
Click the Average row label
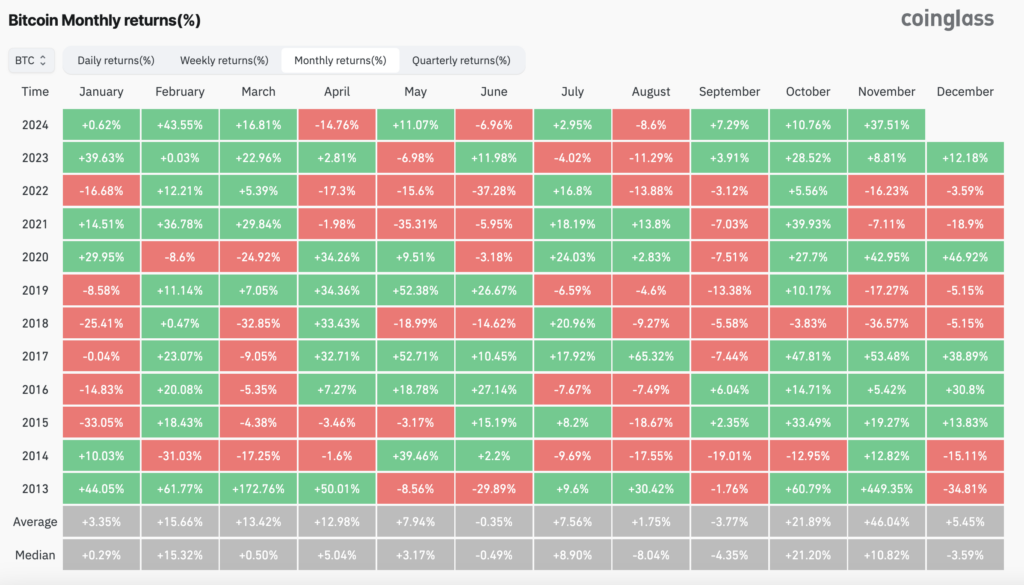(x=35, y=522)
